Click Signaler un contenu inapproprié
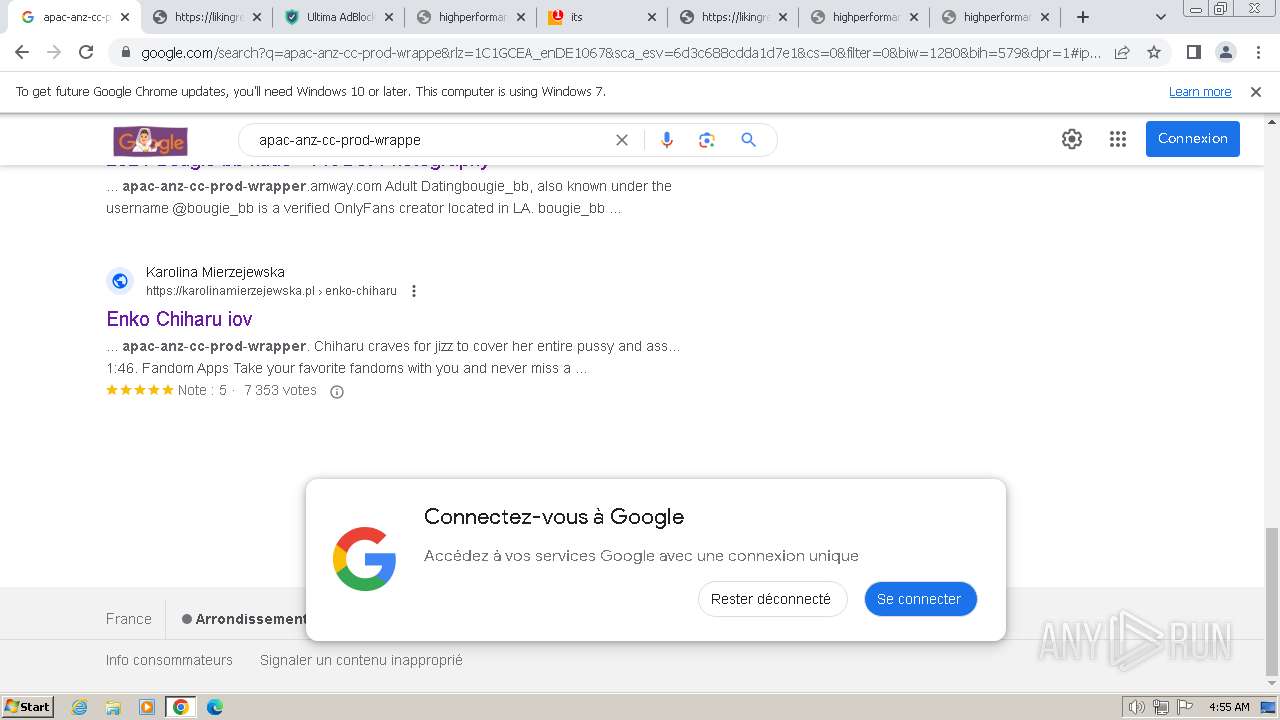Screen dimensions: 1280x720 click(x=361, y=660)
